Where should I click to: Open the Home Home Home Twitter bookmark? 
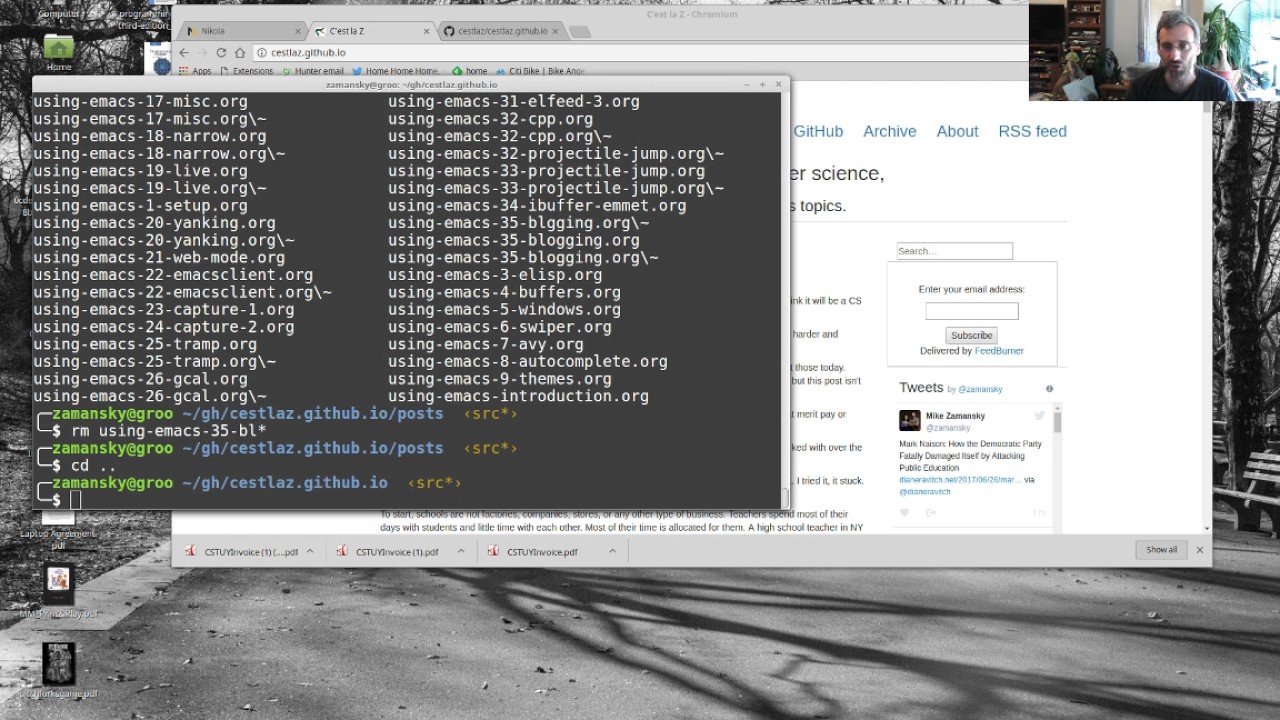395,71
